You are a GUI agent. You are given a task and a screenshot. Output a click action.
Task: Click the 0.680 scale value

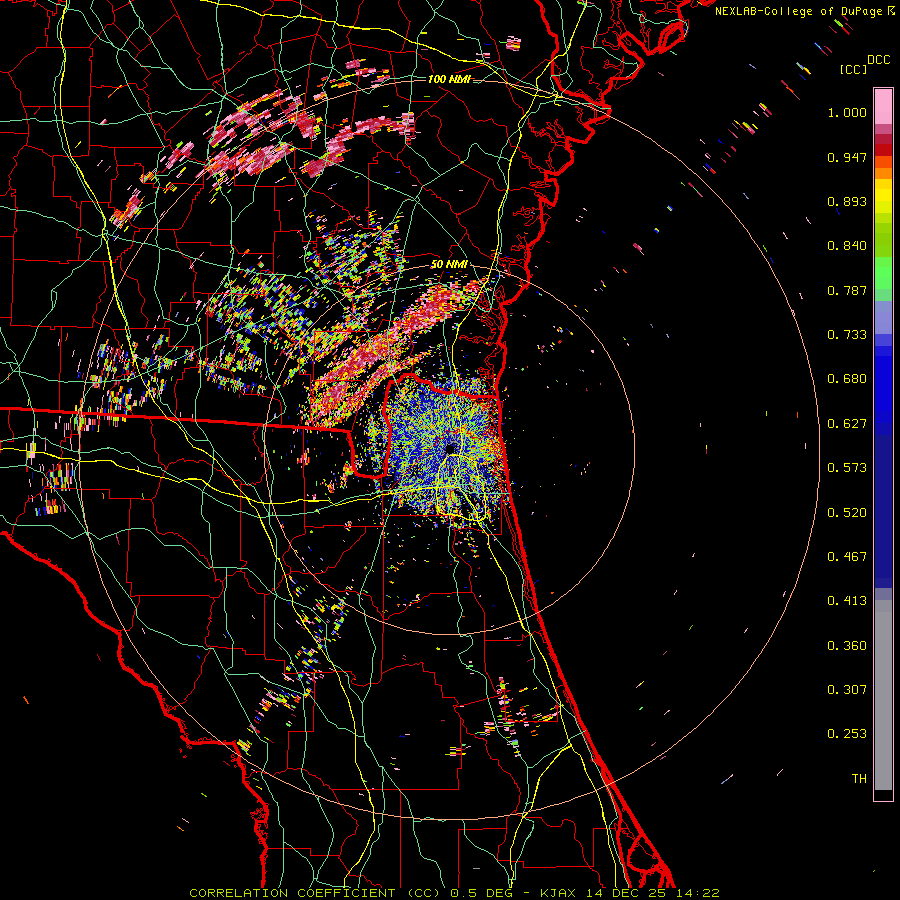click(x=847, y=379)
